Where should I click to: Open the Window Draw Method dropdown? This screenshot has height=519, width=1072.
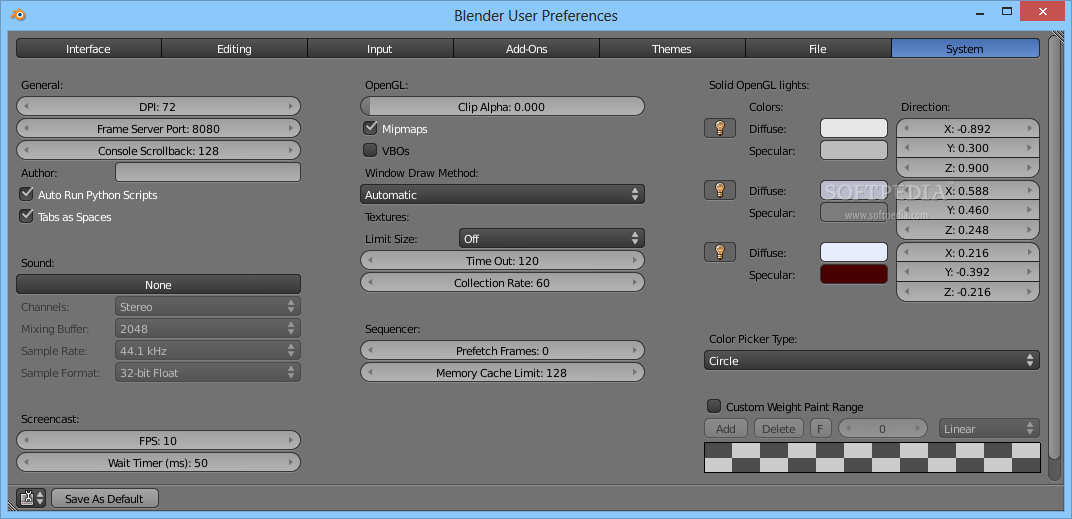click(x=503, y=195)
